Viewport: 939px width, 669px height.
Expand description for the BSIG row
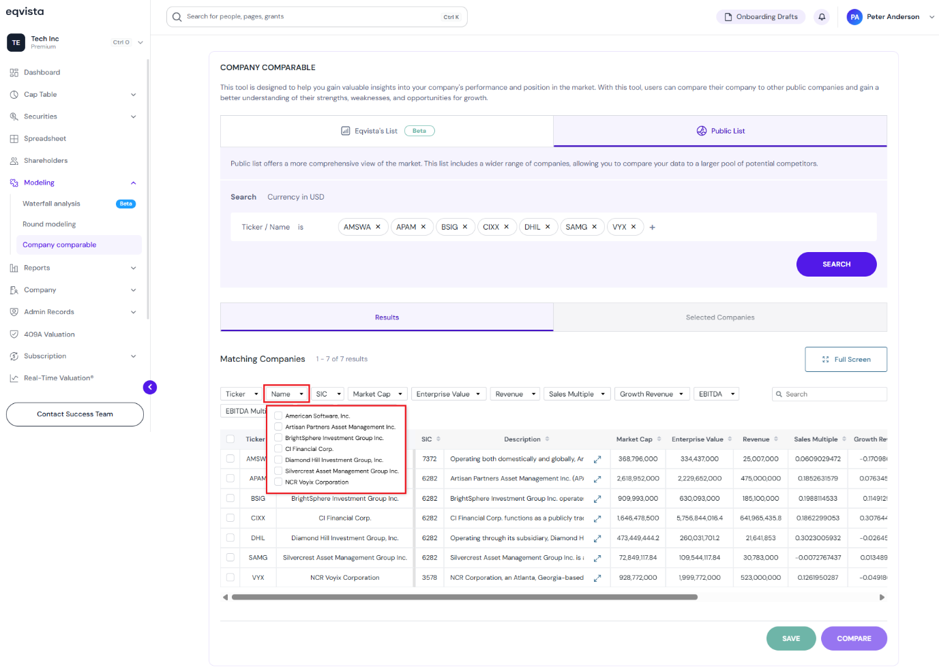click(597, 499)
